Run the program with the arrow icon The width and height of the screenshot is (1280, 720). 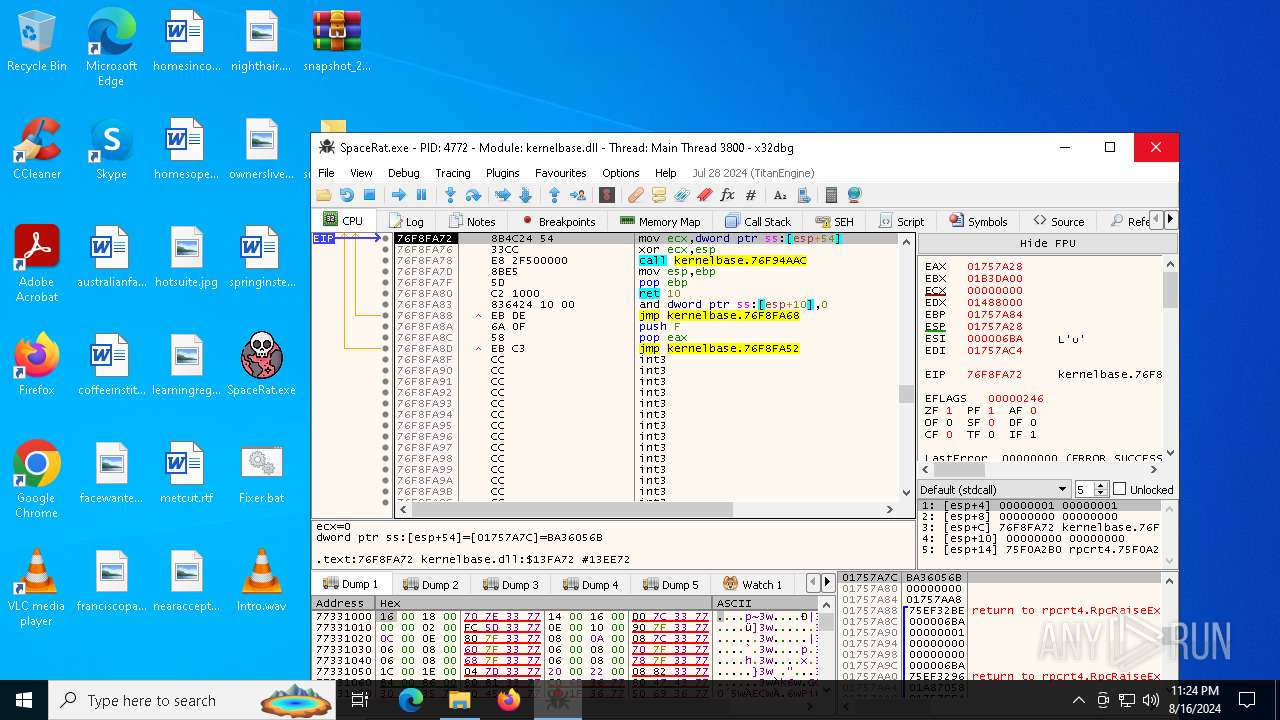click(x=398, y=195)
